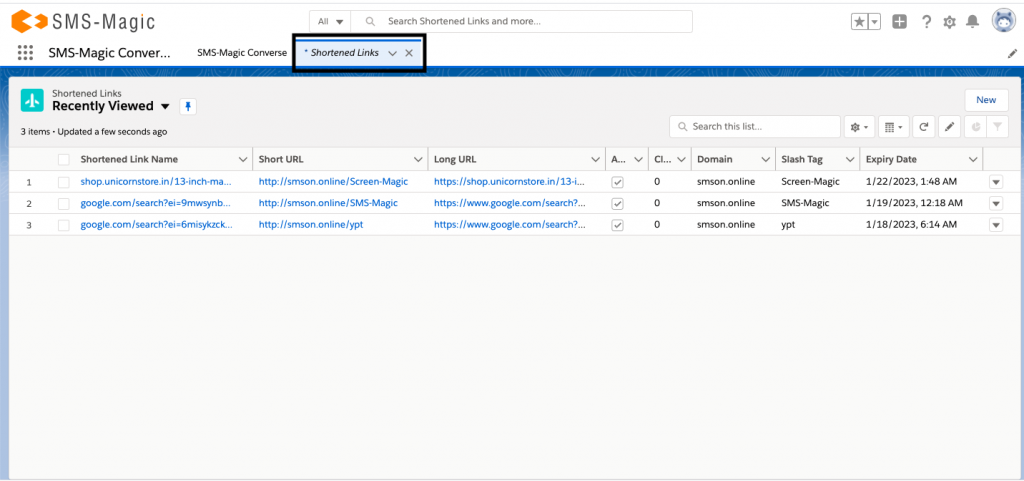Click expiry date 1/18/2023, 6:14 AM
This screenshot has height=481, width=1024.
pos(911,225)
